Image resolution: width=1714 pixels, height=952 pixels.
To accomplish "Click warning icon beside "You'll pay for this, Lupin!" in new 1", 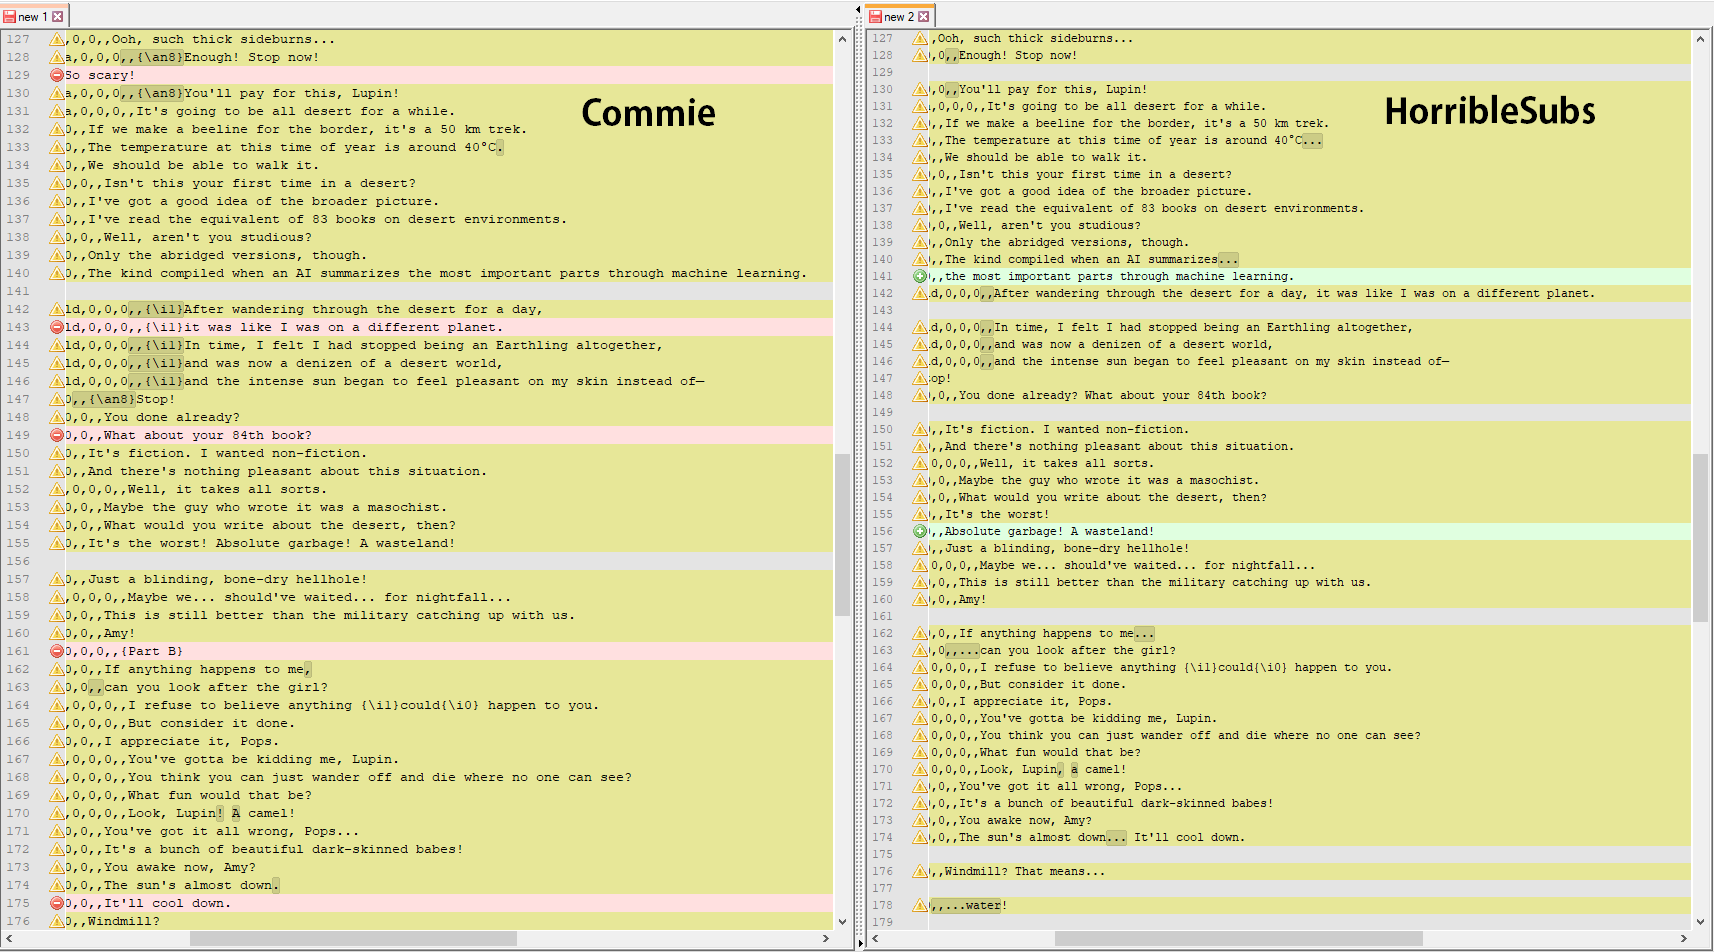I will coord(57,93).
